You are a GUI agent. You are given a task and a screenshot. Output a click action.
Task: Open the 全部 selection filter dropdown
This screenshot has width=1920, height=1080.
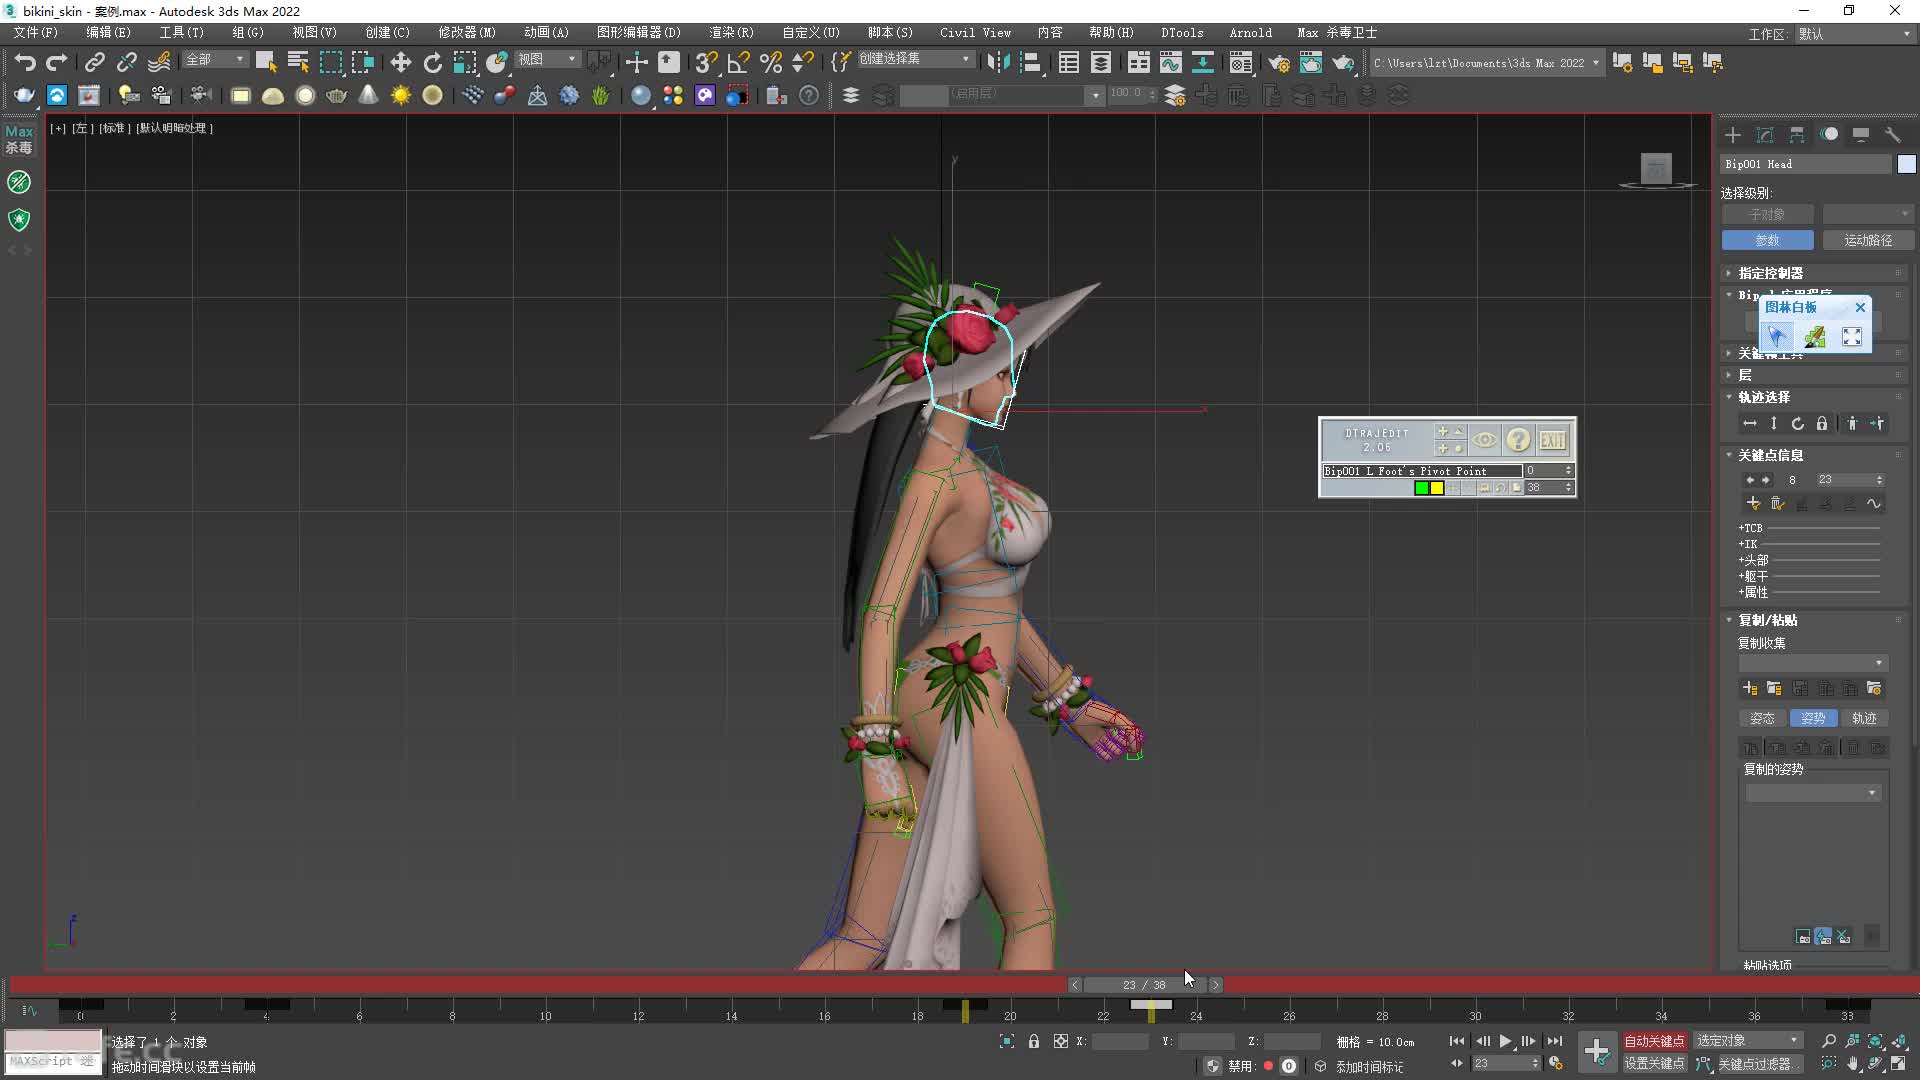coord(215,60)
